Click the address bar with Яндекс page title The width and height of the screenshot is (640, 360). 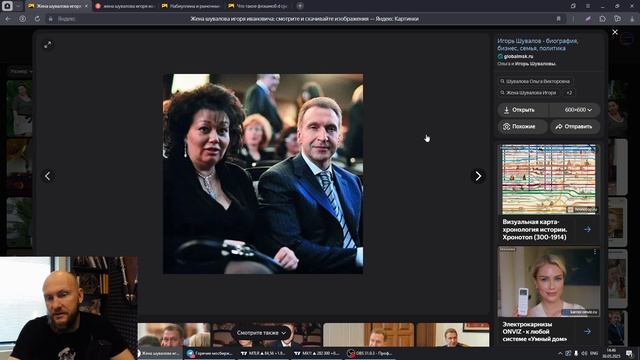[304, 19]
